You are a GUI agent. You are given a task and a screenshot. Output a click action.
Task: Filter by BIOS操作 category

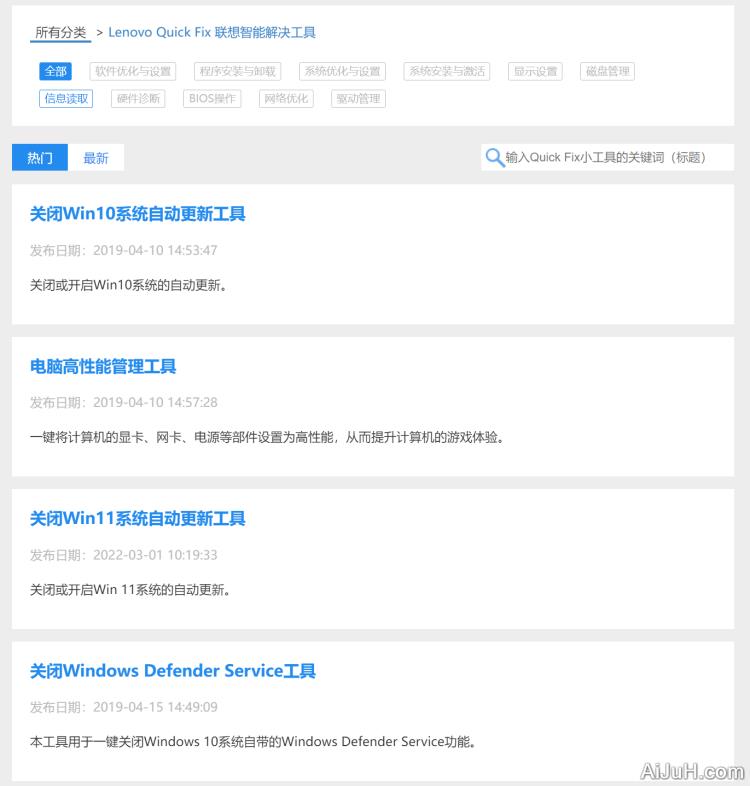(212, 98)
